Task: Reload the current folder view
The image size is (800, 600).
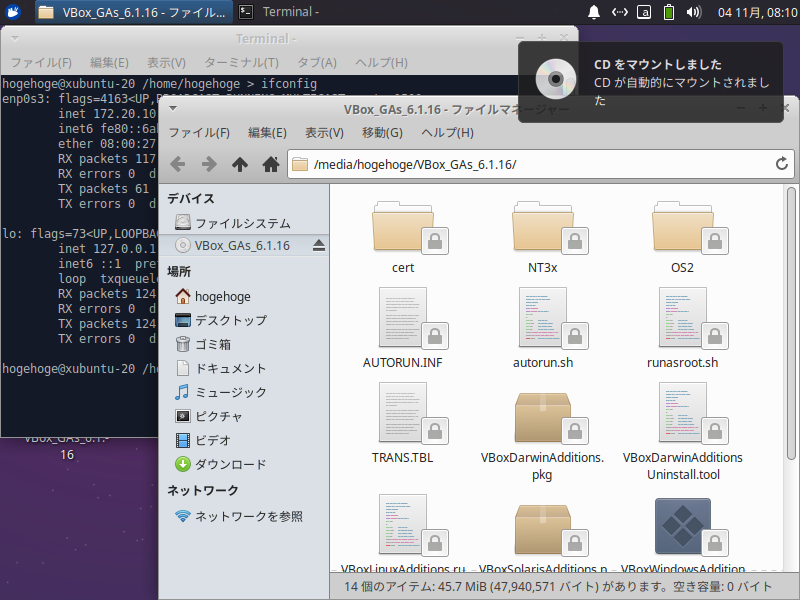Action: [782, 164]
